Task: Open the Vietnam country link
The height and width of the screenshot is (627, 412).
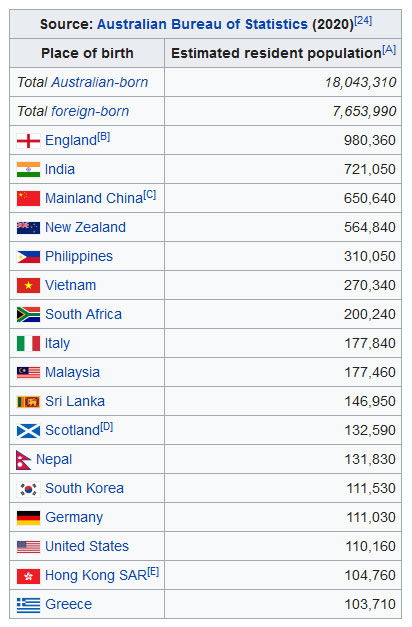Action: 70,286
